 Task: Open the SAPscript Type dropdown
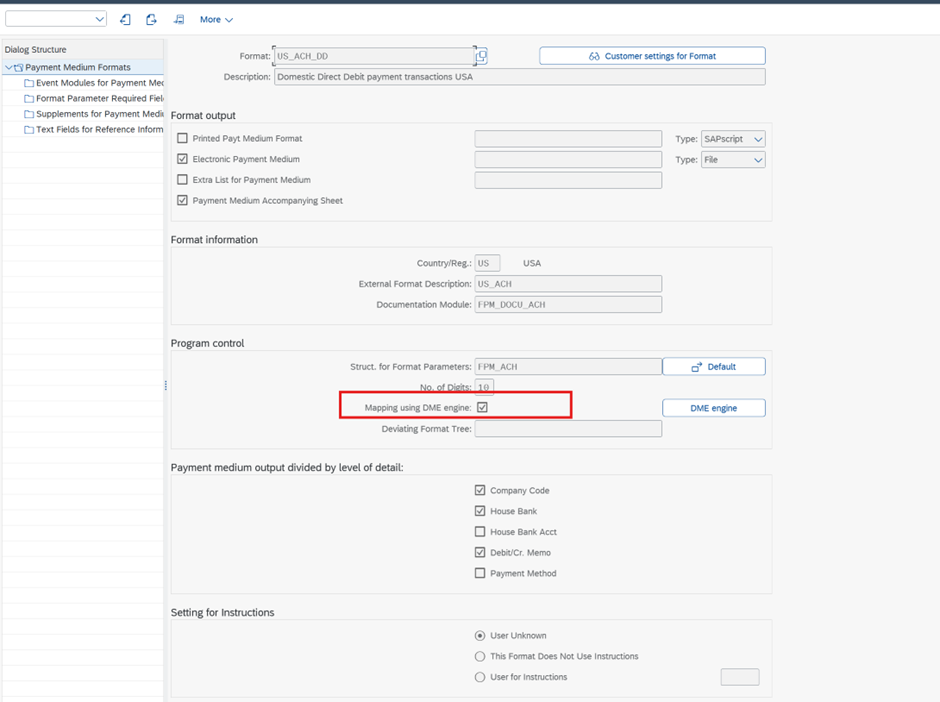[758, 139]
